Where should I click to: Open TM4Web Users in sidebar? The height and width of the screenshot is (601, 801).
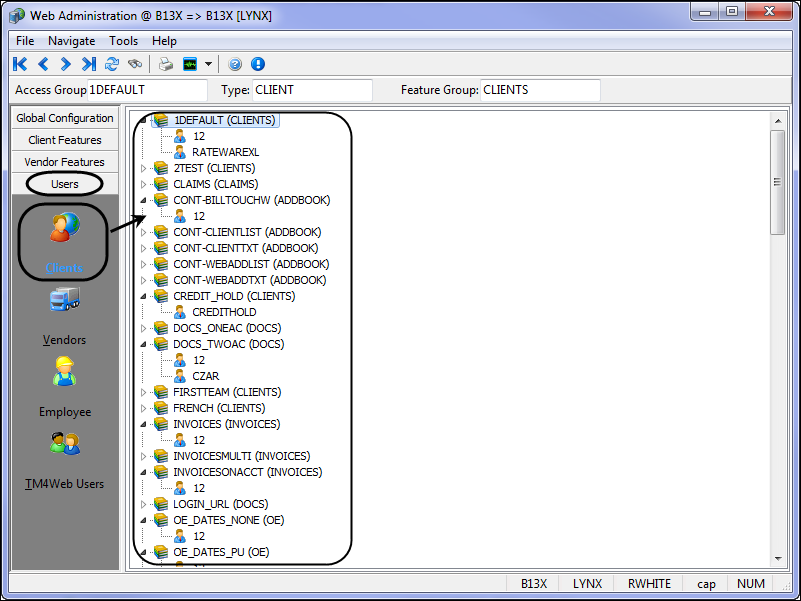click(64, 444)
